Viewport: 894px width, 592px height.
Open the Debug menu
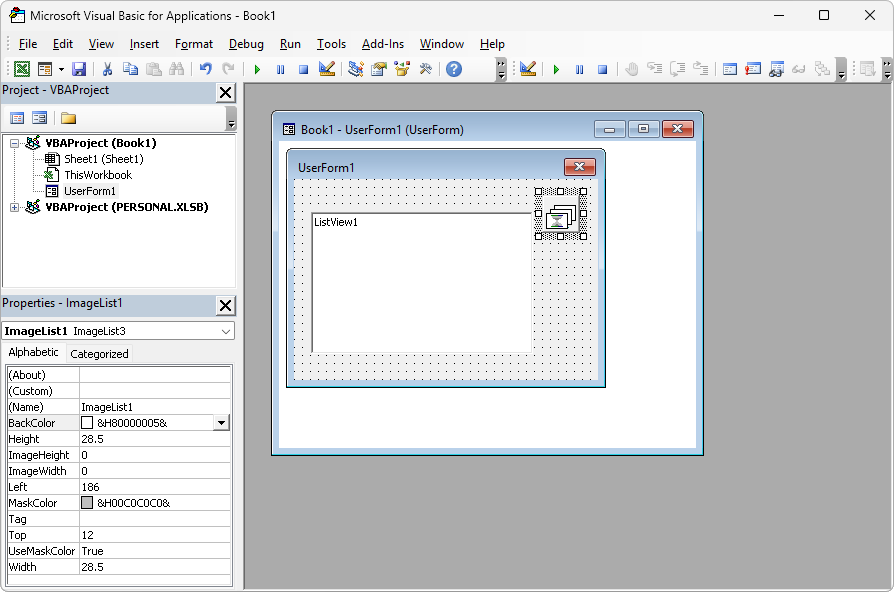point(245,44)
